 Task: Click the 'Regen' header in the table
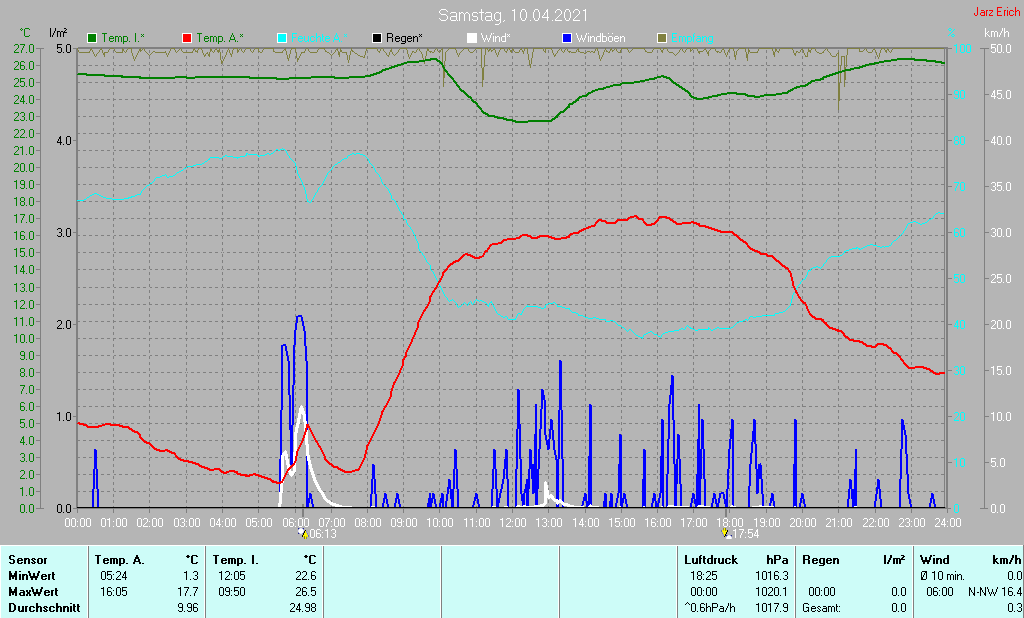821,560
